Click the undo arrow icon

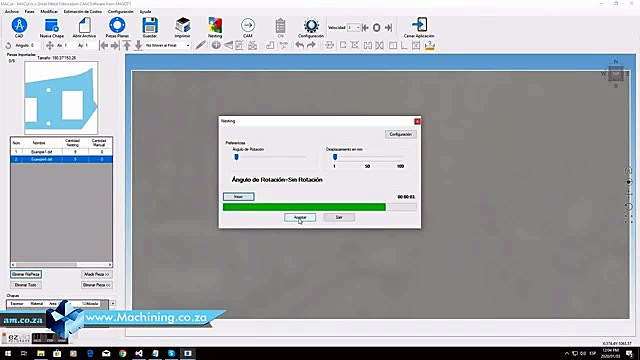coord(300,45)
